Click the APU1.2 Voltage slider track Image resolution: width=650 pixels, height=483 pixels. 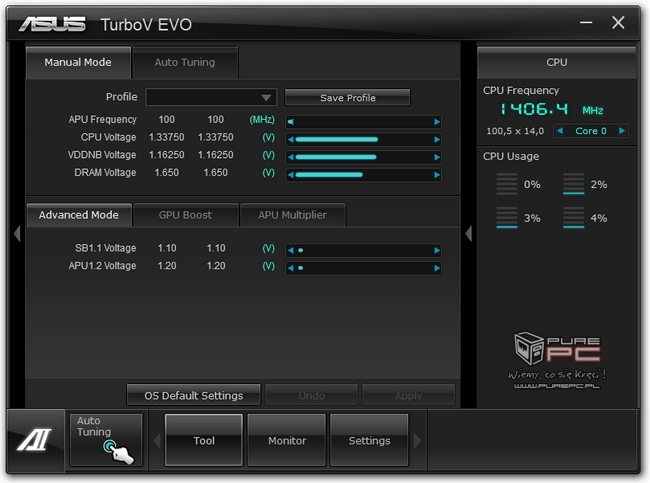coord(364,268)
